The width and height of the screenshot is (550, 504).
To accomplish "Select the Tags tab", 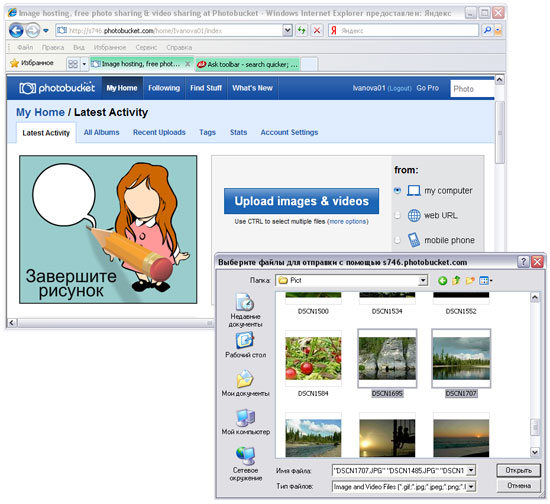I will coord(207,132).
